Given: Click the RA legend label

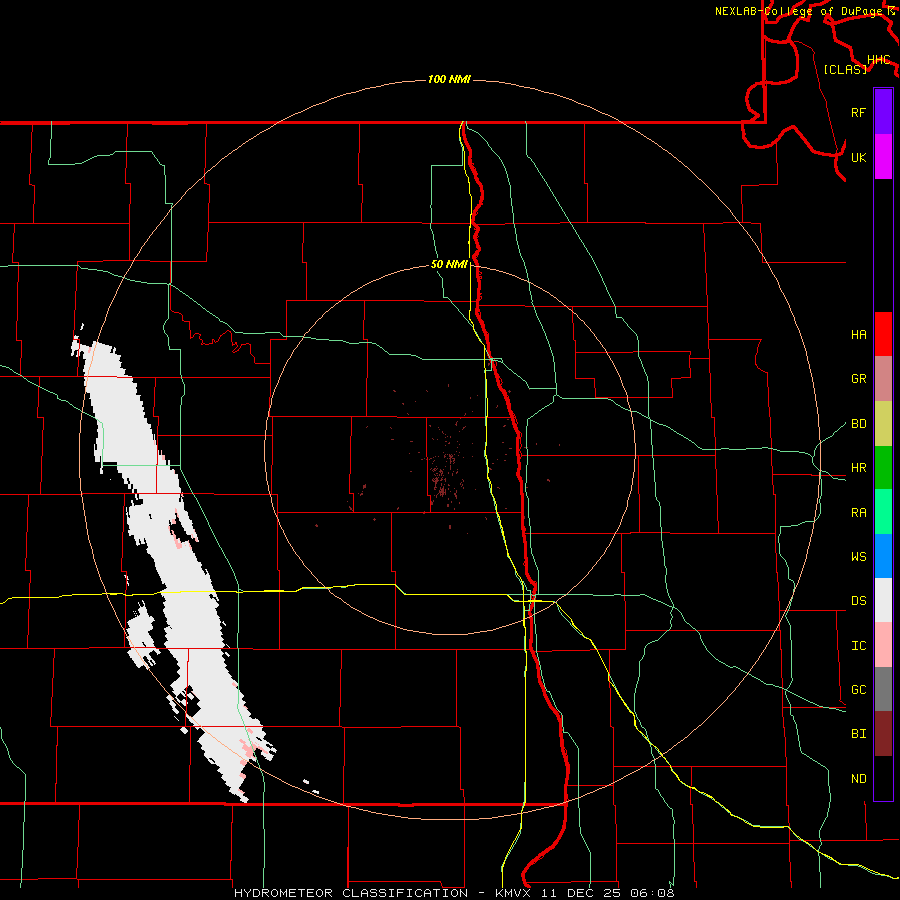Looking at the screenshot, I should click(858, 513).
